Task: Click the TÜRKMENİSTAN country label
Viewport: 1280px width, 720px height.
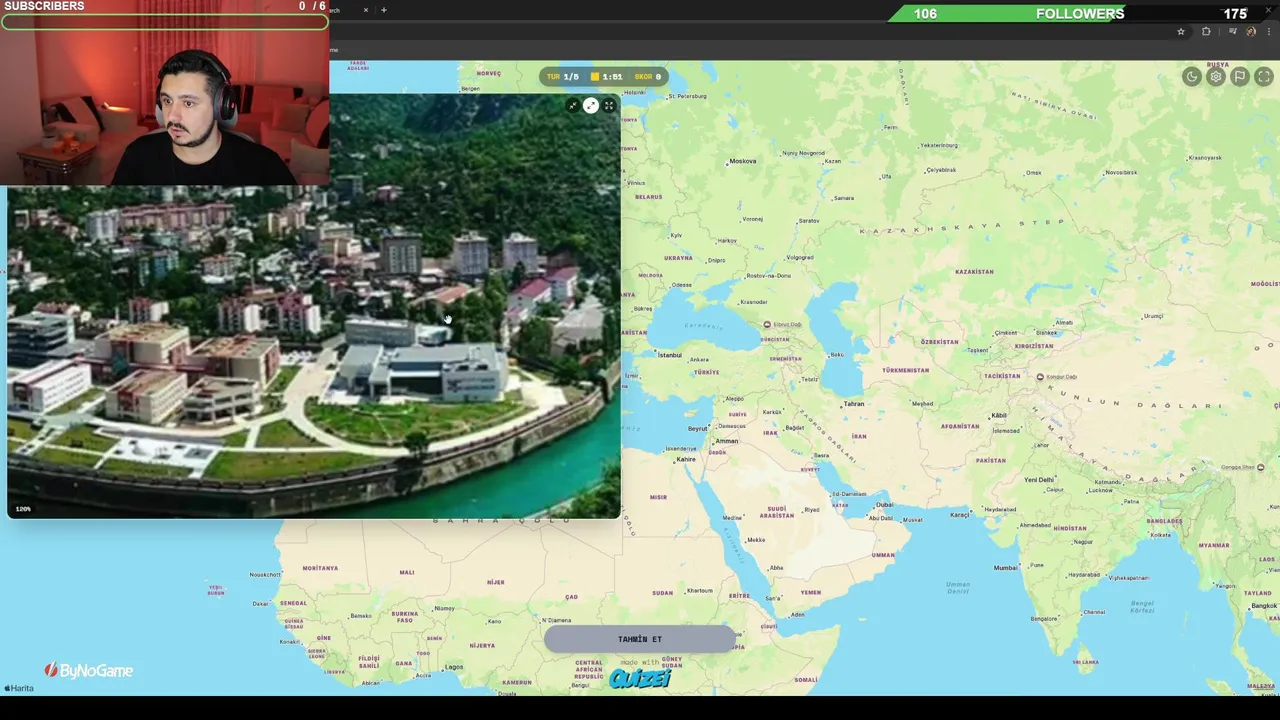Action: point(905,370)
